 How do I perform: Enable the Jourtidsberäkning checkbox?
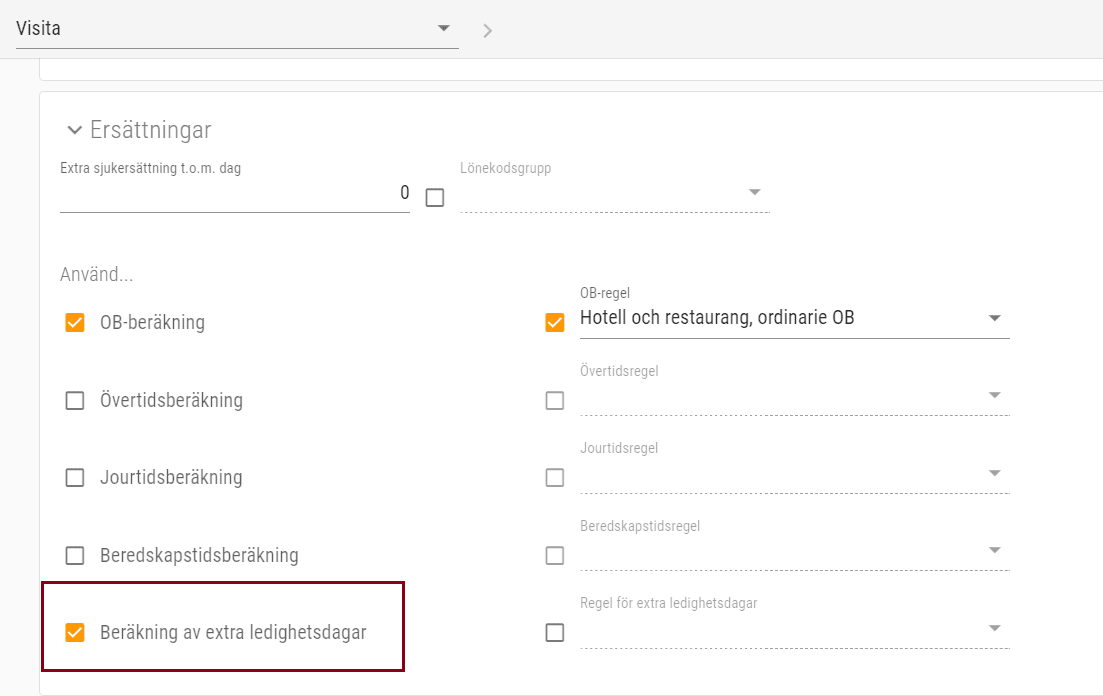point(75,477)
